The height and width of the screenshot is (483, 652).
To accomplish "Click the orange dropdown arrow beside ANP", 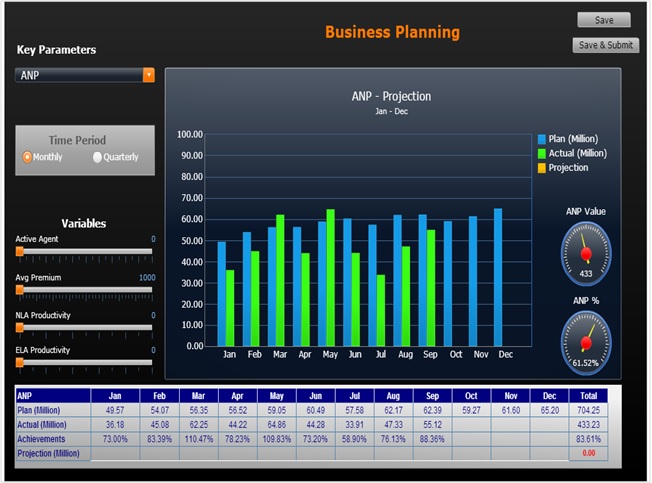I will (x=149, y=75).
